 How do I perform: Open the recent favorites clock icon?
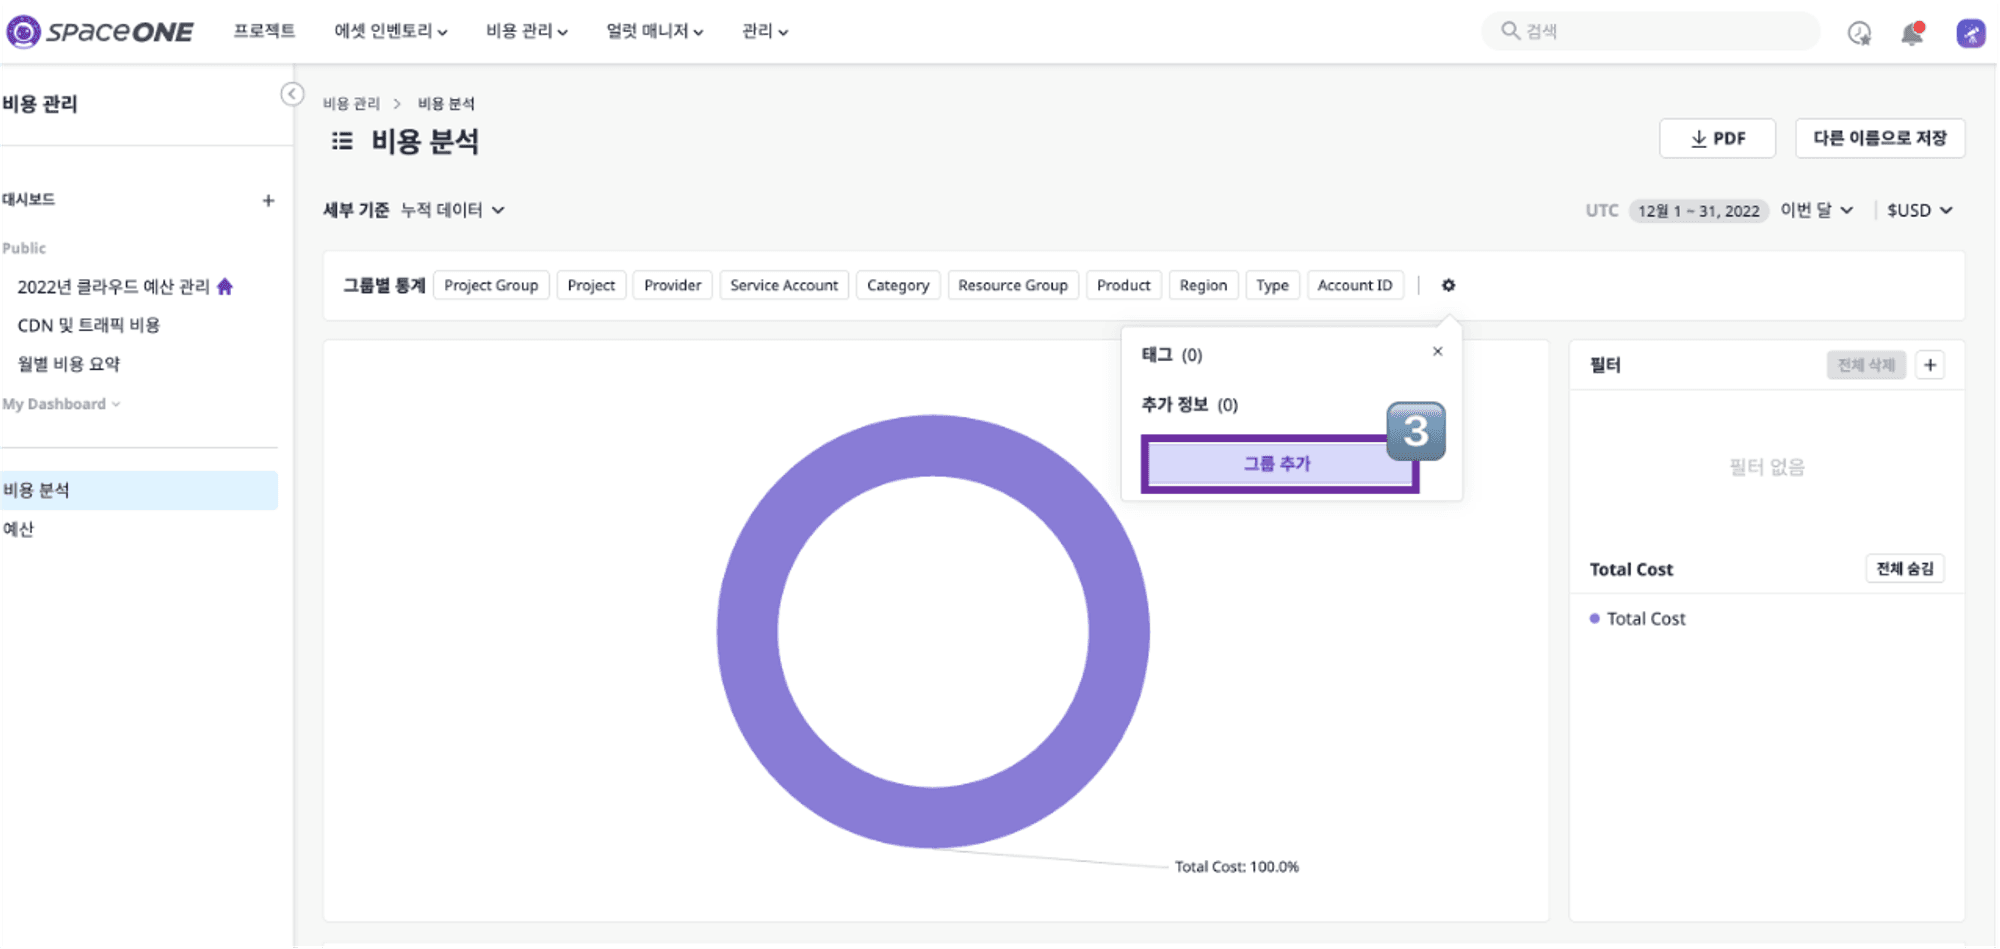click(x=1859, y=33)
